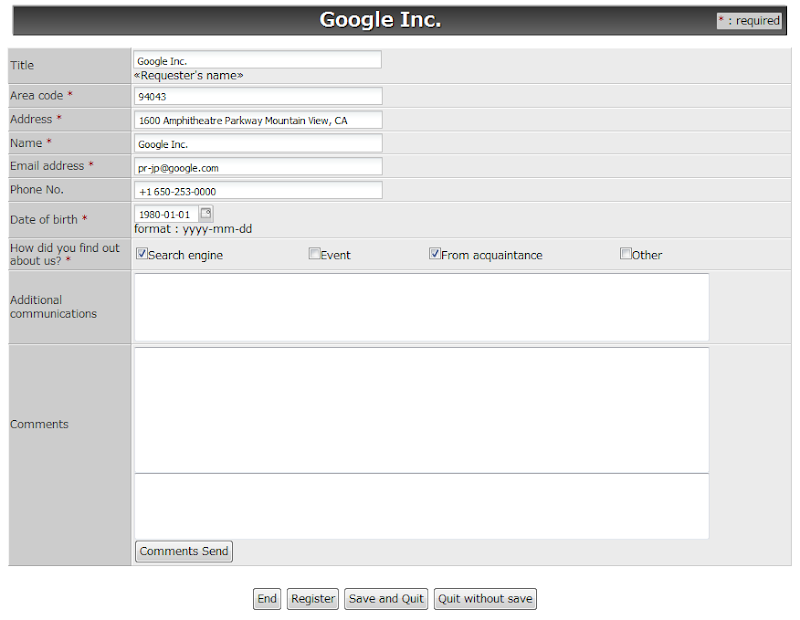Screen dimensions: 800x620
Task: Click the Address input field
Action: tap(258, 120)
